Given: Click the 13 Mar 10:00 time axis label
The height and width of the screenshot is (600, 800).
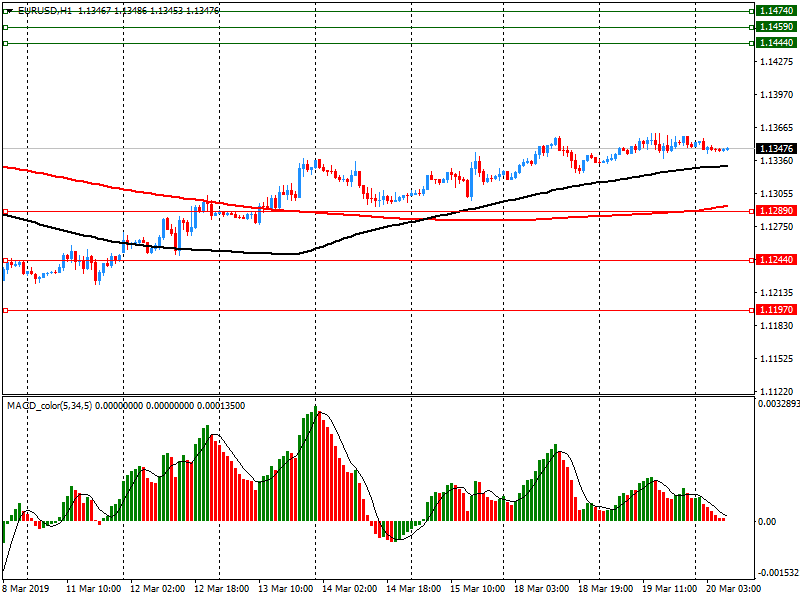Looking at the screenshot, I should (x=284, y=590).
